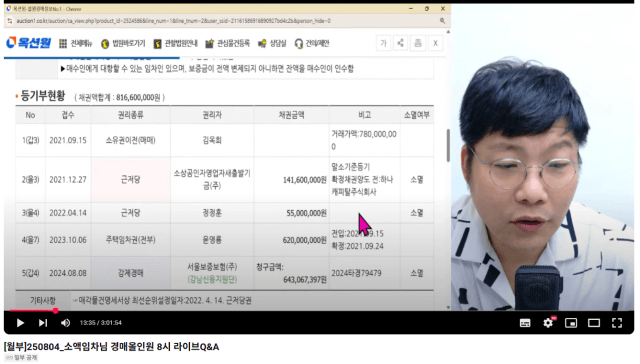Click 관심물건등록 button
The height and width of the screenshot is (364, 640).
pyautogui.click(x=227, y=43)
